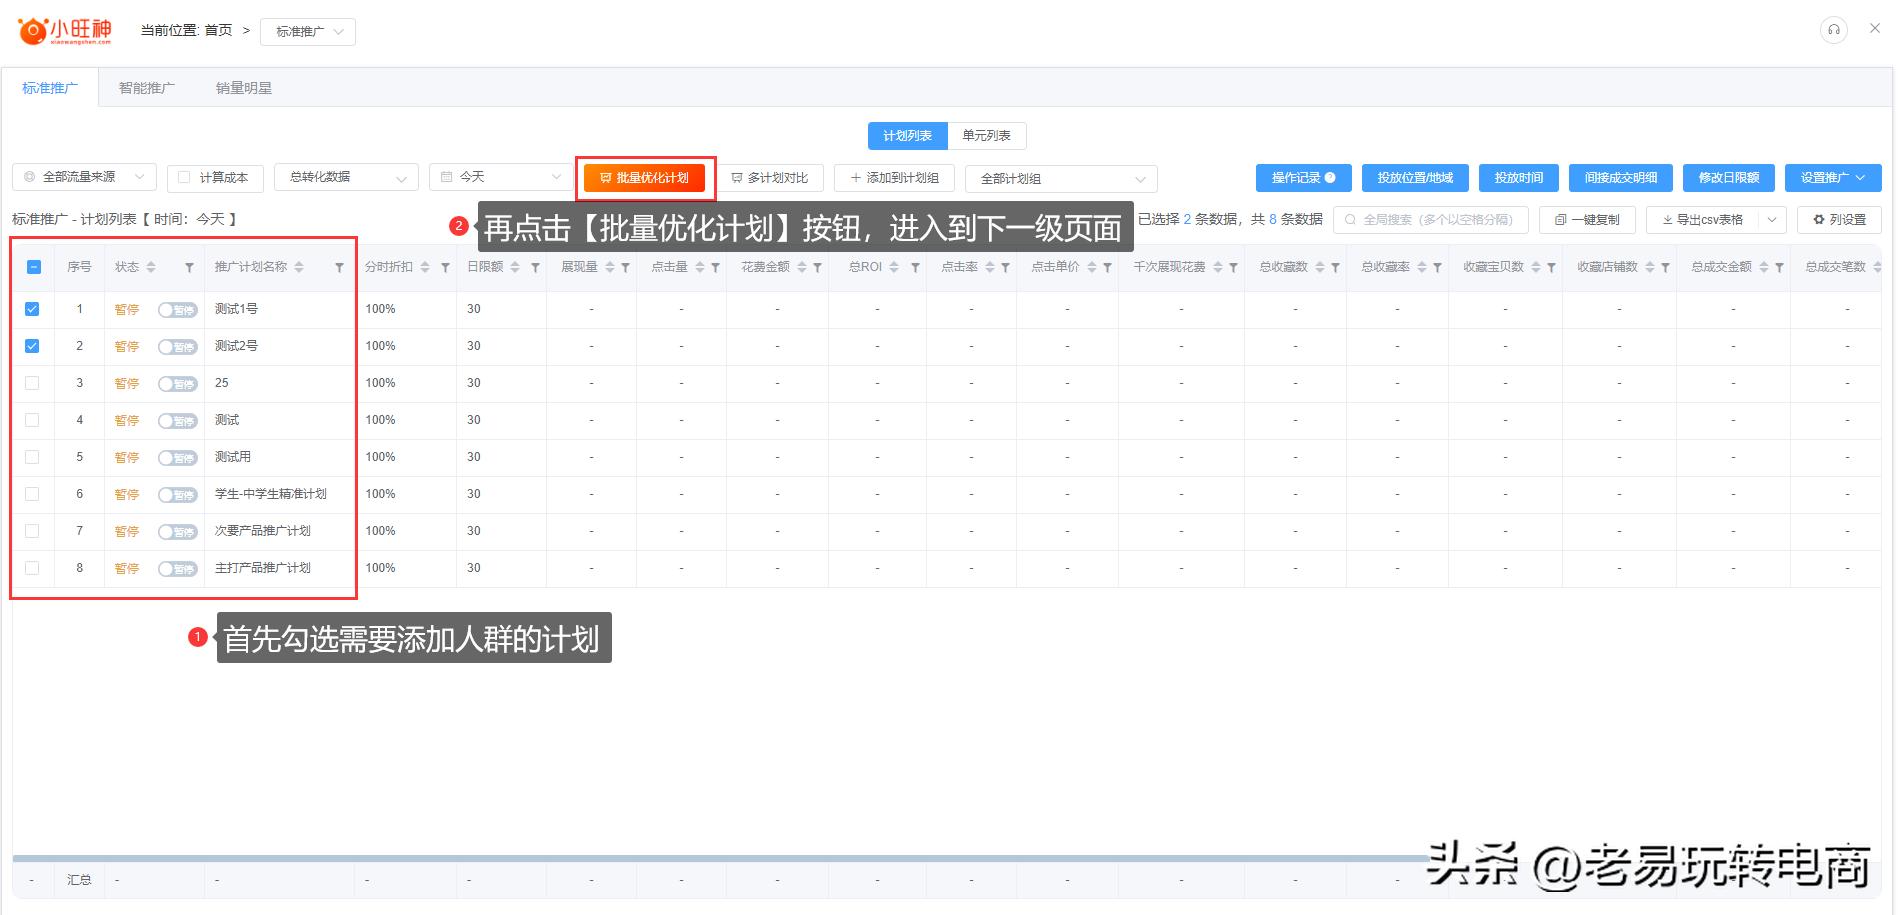Screen dimensions: 1898x915
Task: Toggle the select-all header checkbox
Action: click(33, 267)
